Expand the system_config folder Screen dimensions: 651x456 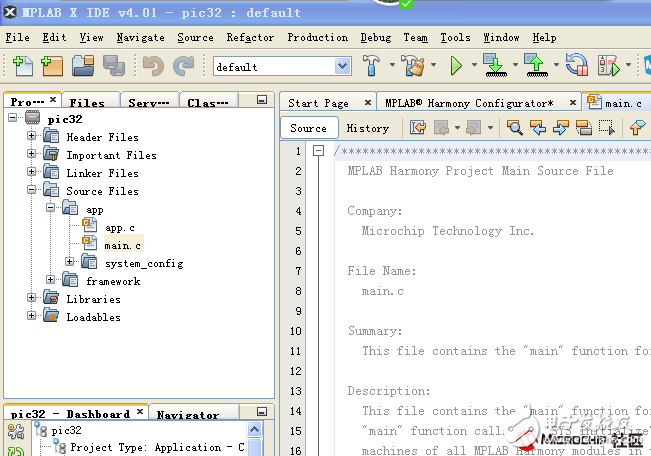tap(70, 263)
